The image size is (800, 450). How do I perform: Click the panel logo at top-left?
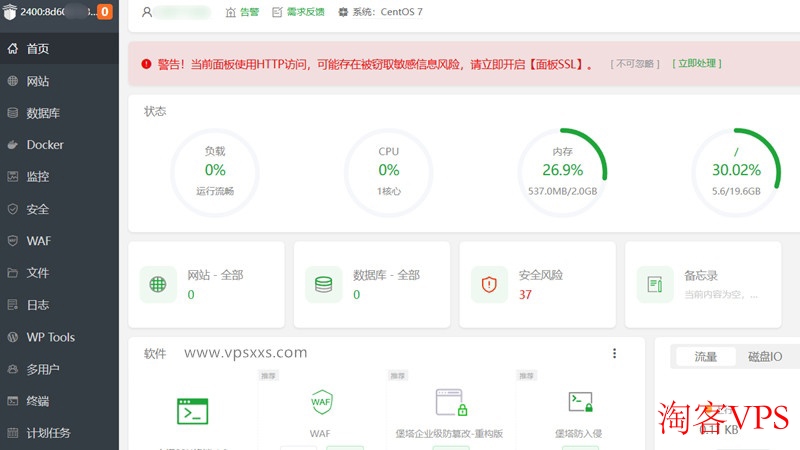click(x=10, y=12)
